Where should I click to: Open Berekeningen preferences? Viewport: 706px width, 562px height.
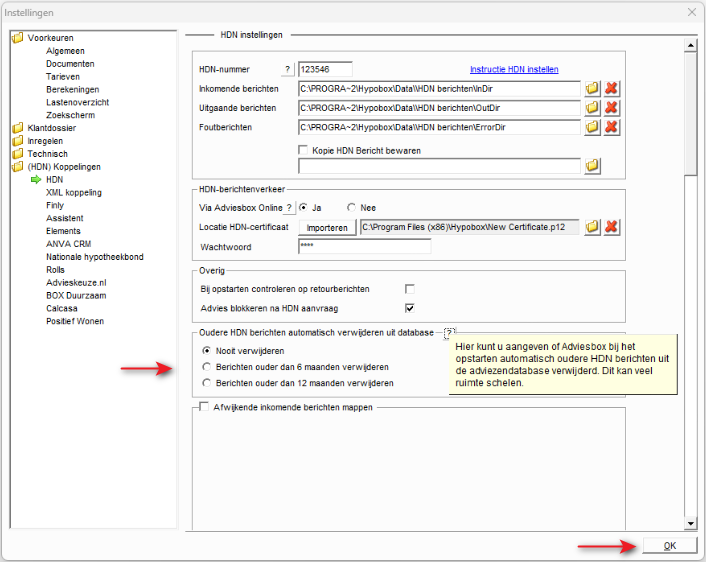pyautogui.click(x=72, y=89)
